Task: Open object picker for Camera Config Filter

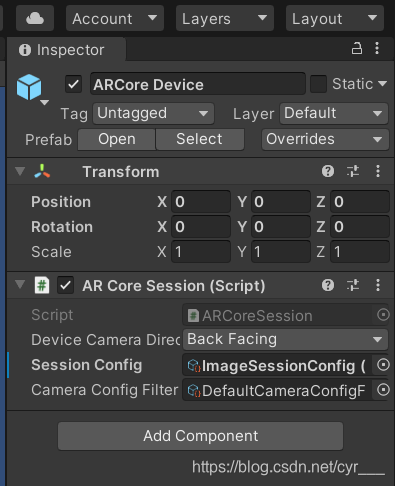Action: click(383, 390)
